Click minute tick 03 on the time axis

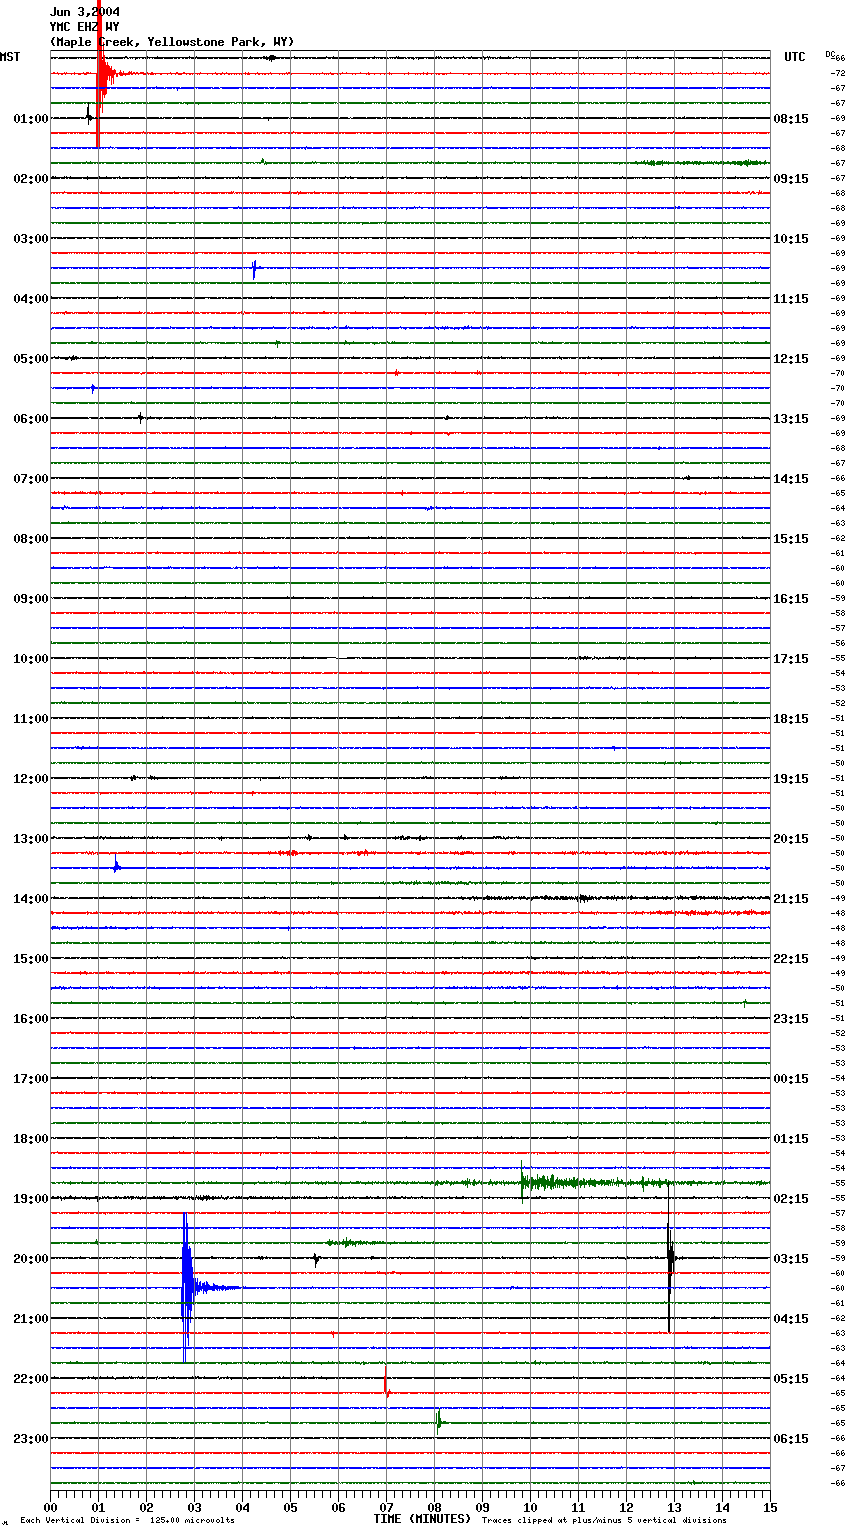tap(194, 1507)
